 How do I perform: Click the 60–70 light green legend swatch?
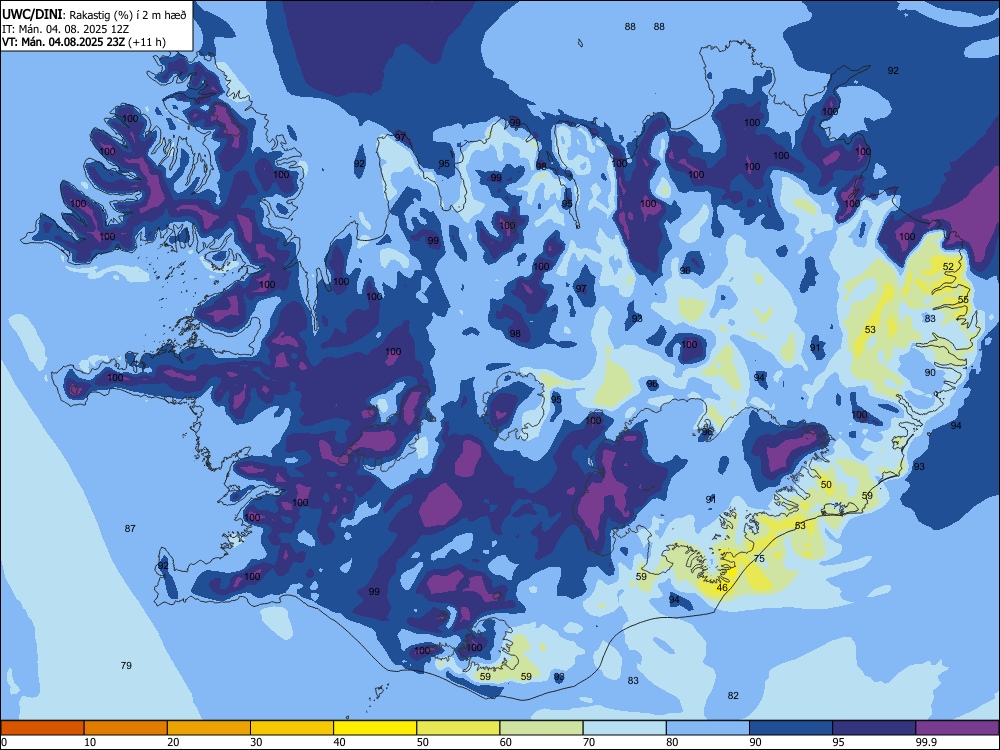tap(541, 728)
